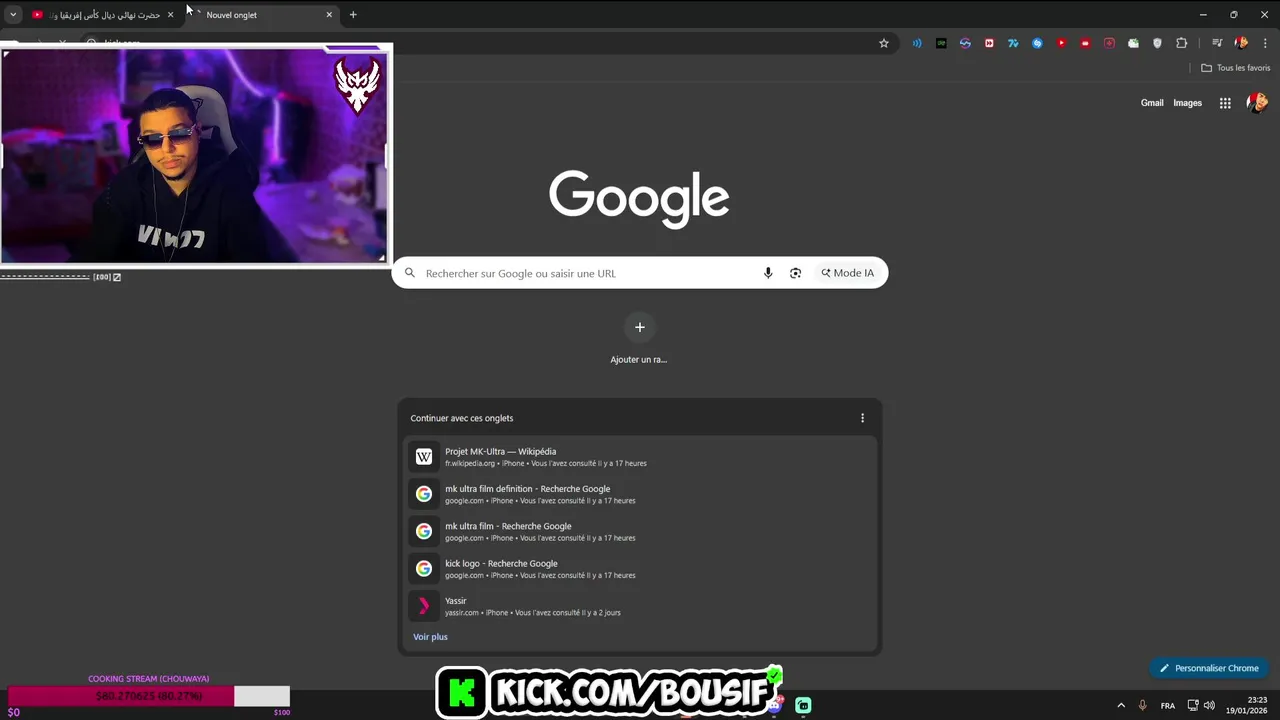The image size is (1280, 720).
Task: Click the plus icon to add shortcut
Action: click(x=640, y=327)
